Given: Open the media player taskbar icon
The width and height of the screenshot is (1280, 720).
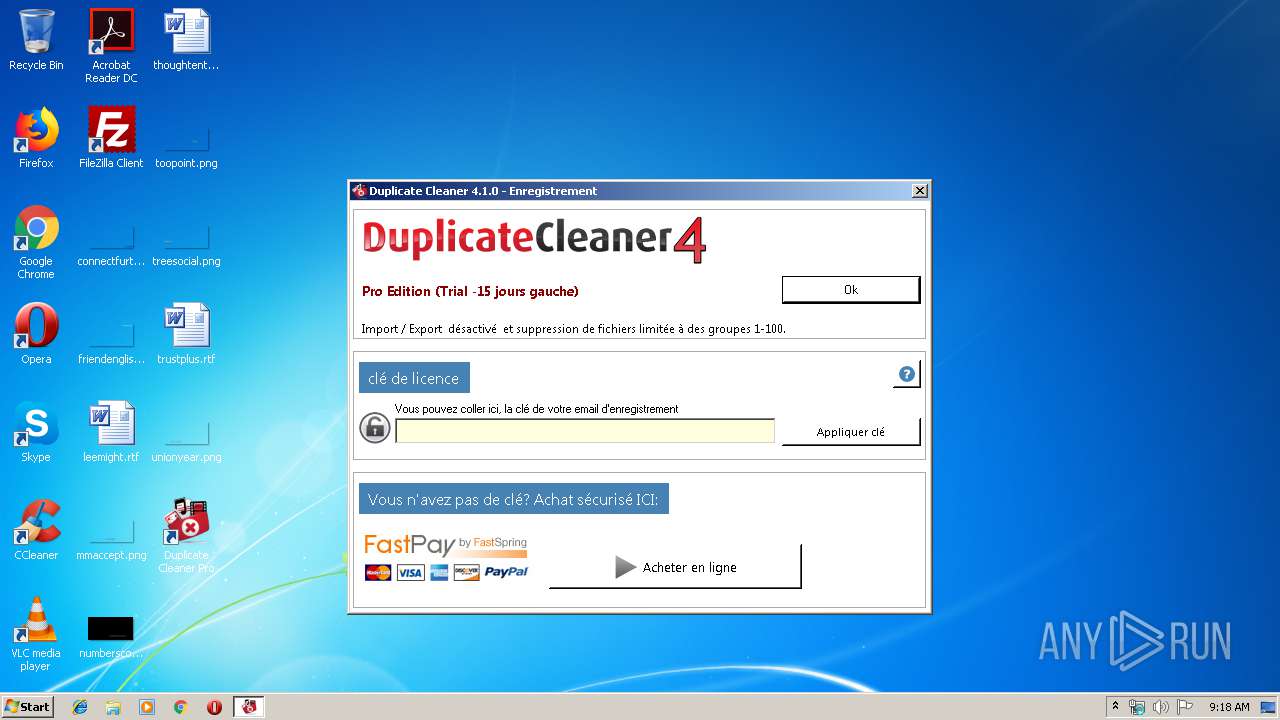Looking at the screenshot, I should tap(147, 707).
